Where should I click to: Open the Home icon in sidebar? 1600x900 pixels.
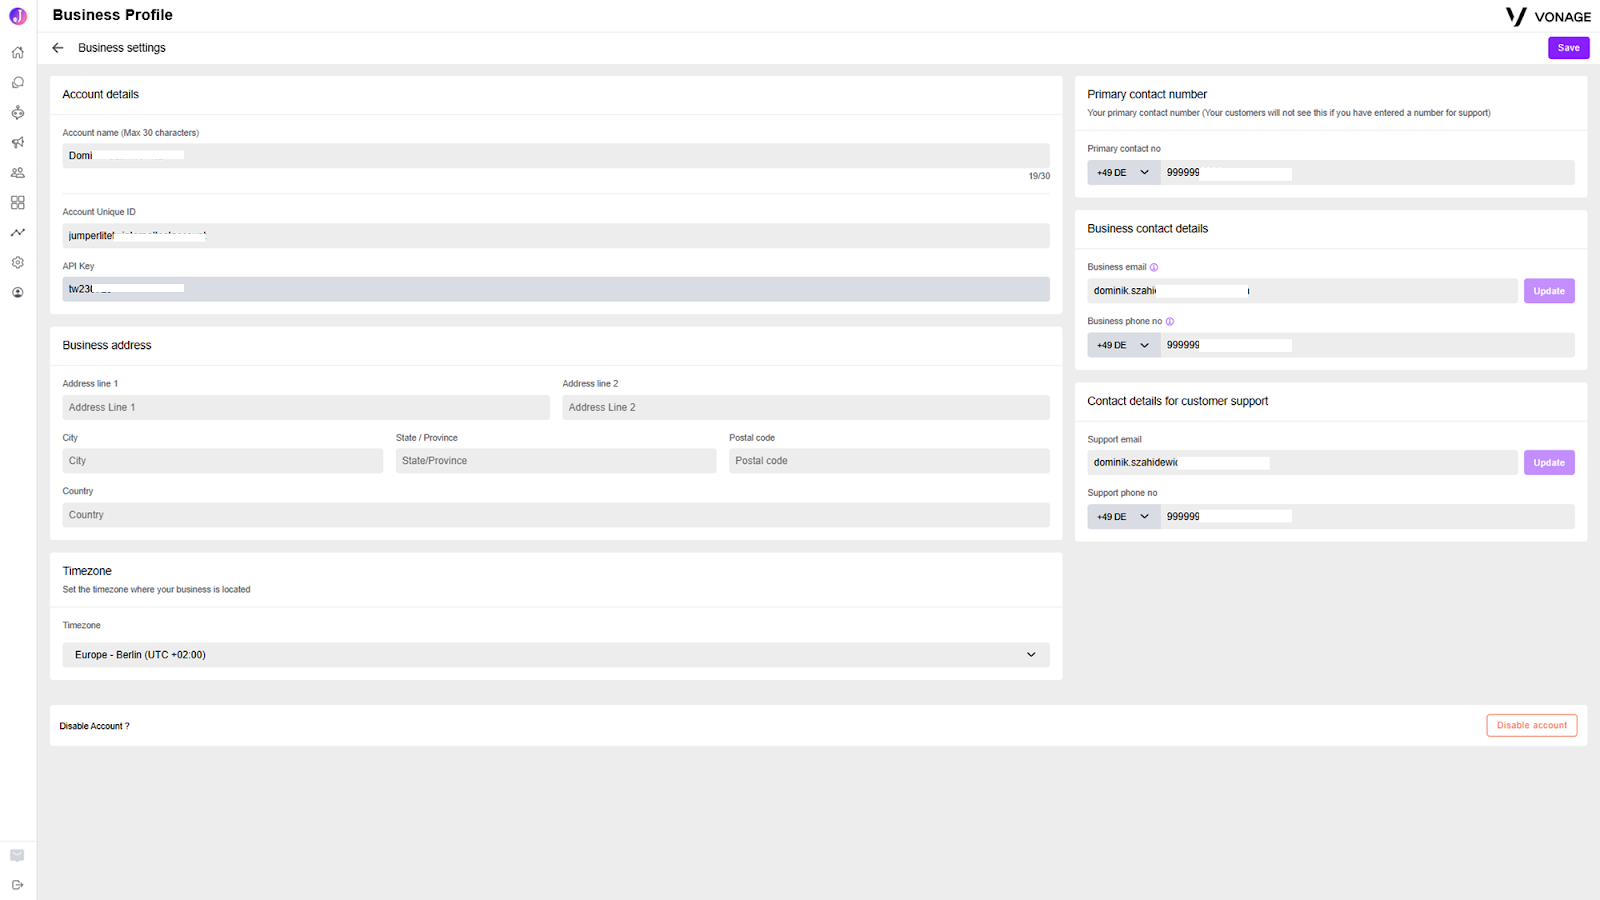pyautogui.click(x=17, y=53)
